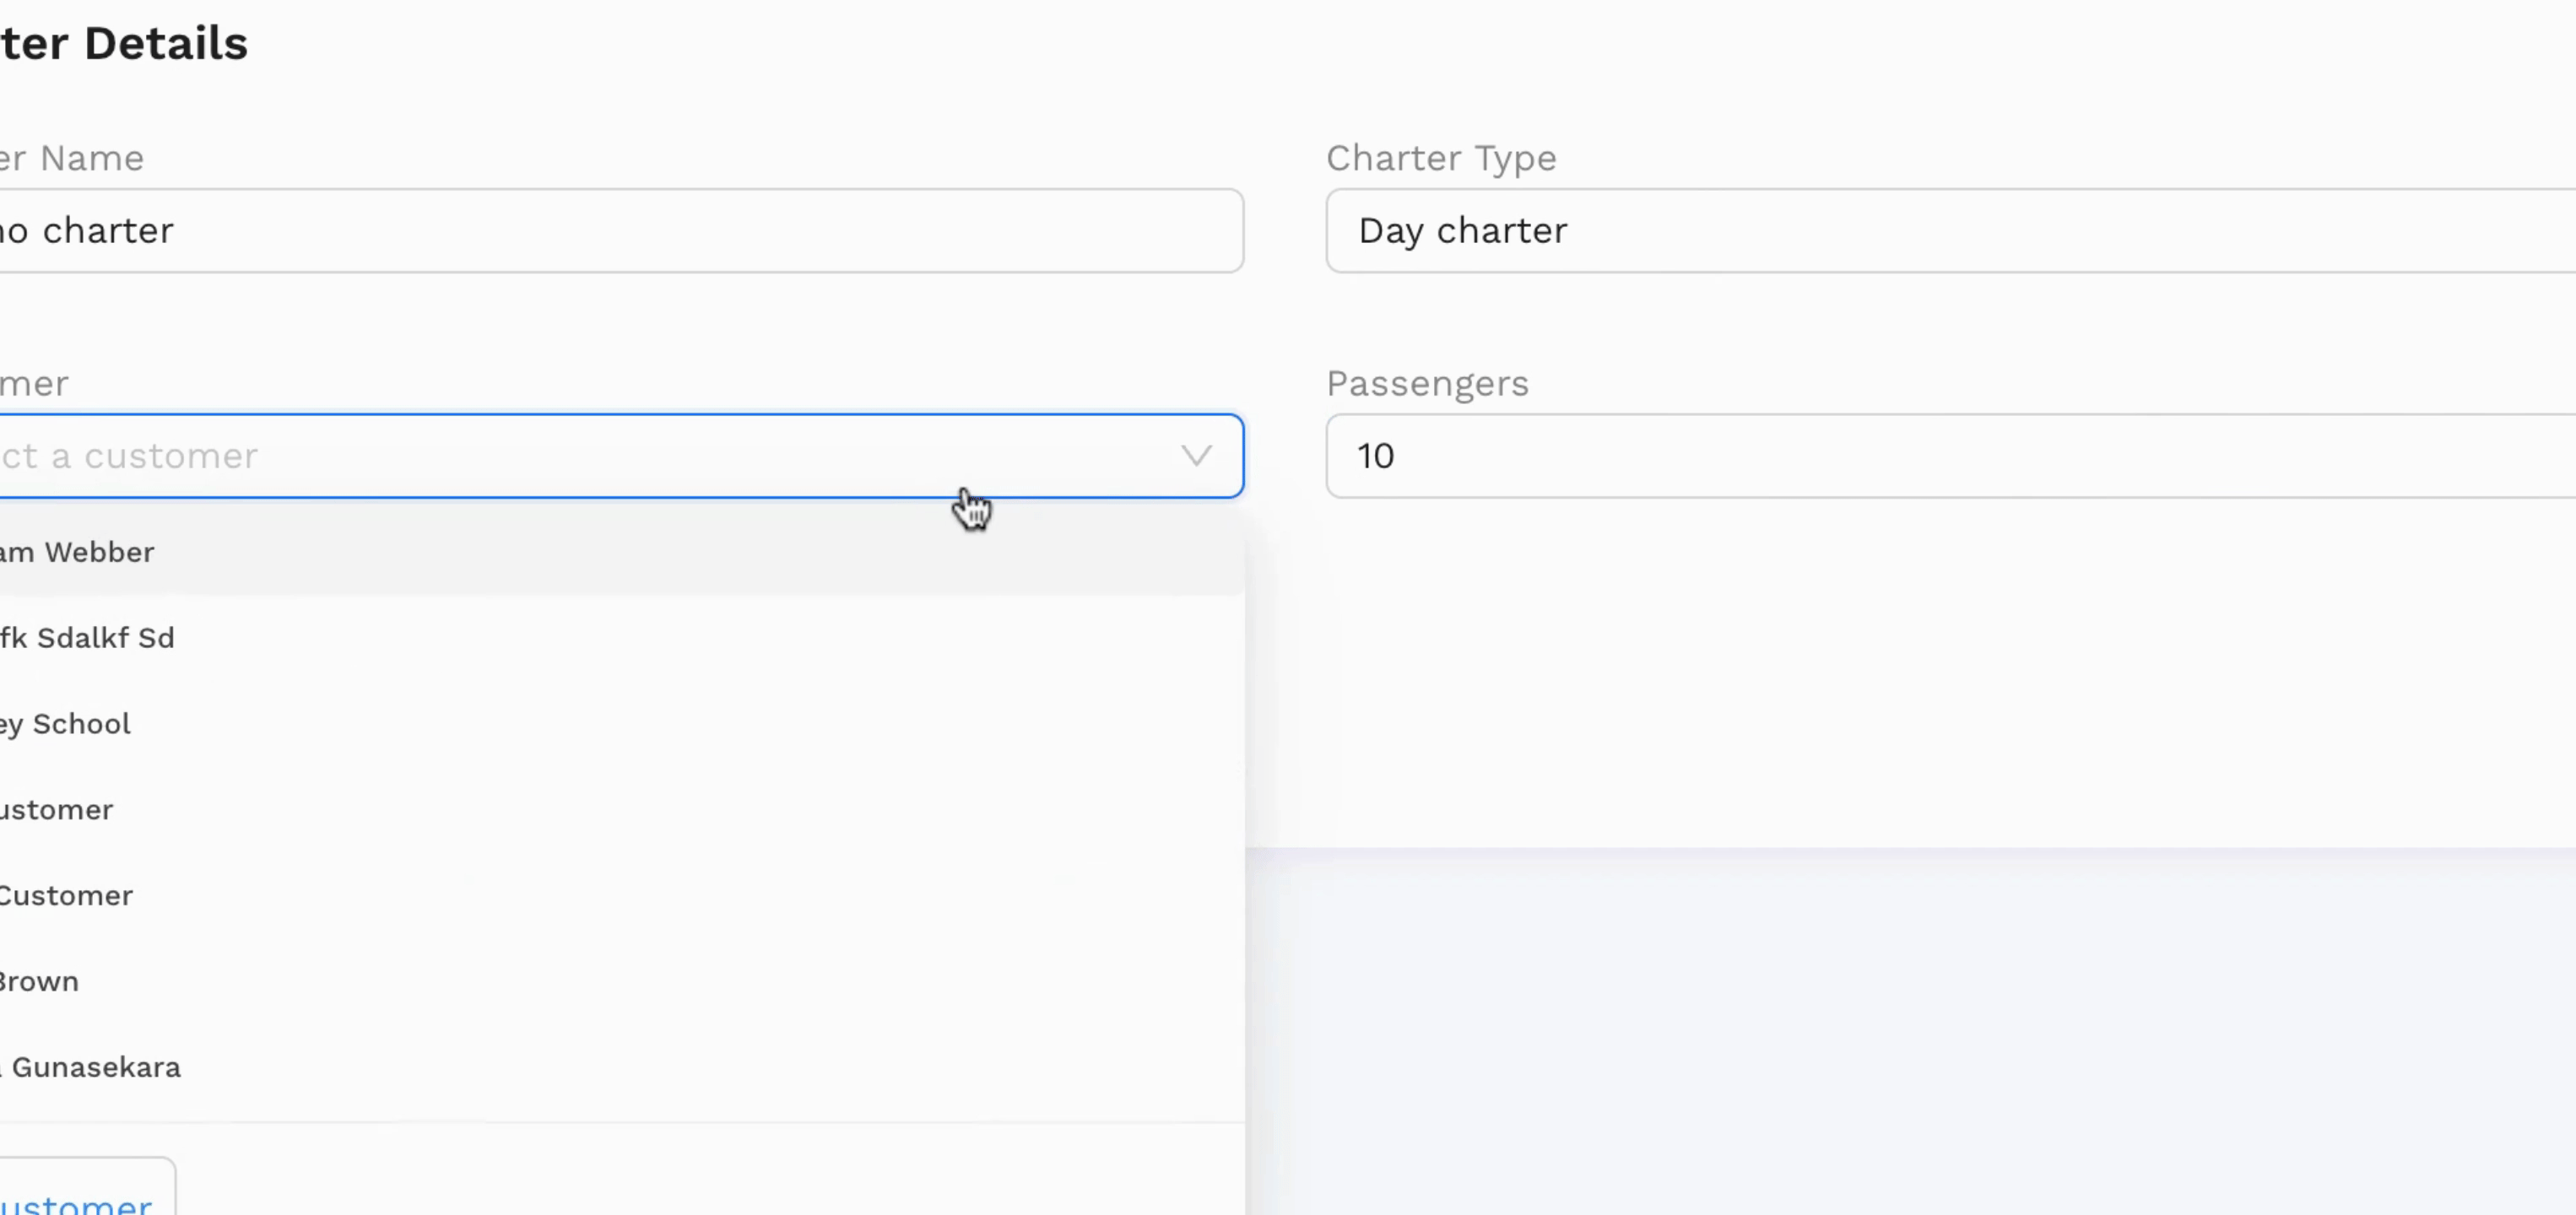Image resolution: width=2576 pixels, height=1215 pixels.
Task: Click the number 10 in Passengers
Action: (x=1375, y=457)
